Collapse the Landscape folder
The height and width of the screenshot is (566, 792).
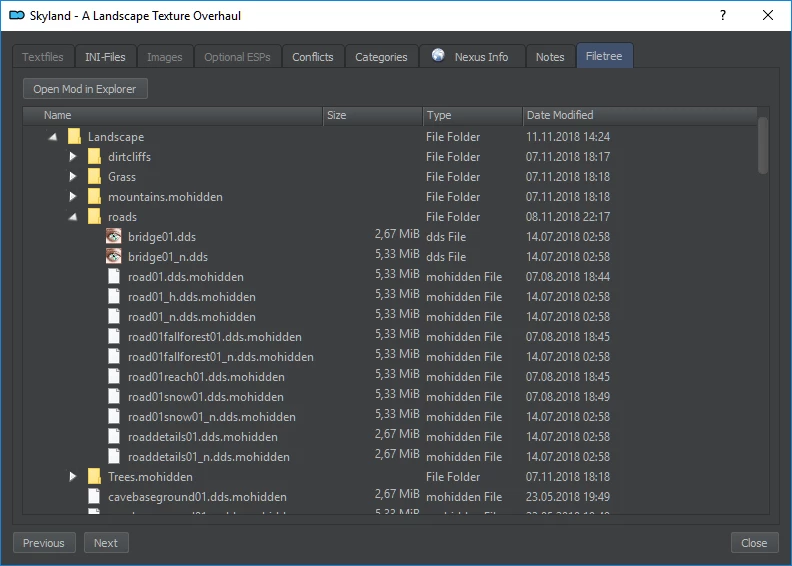pyautogui.click(x=53, y=137)
